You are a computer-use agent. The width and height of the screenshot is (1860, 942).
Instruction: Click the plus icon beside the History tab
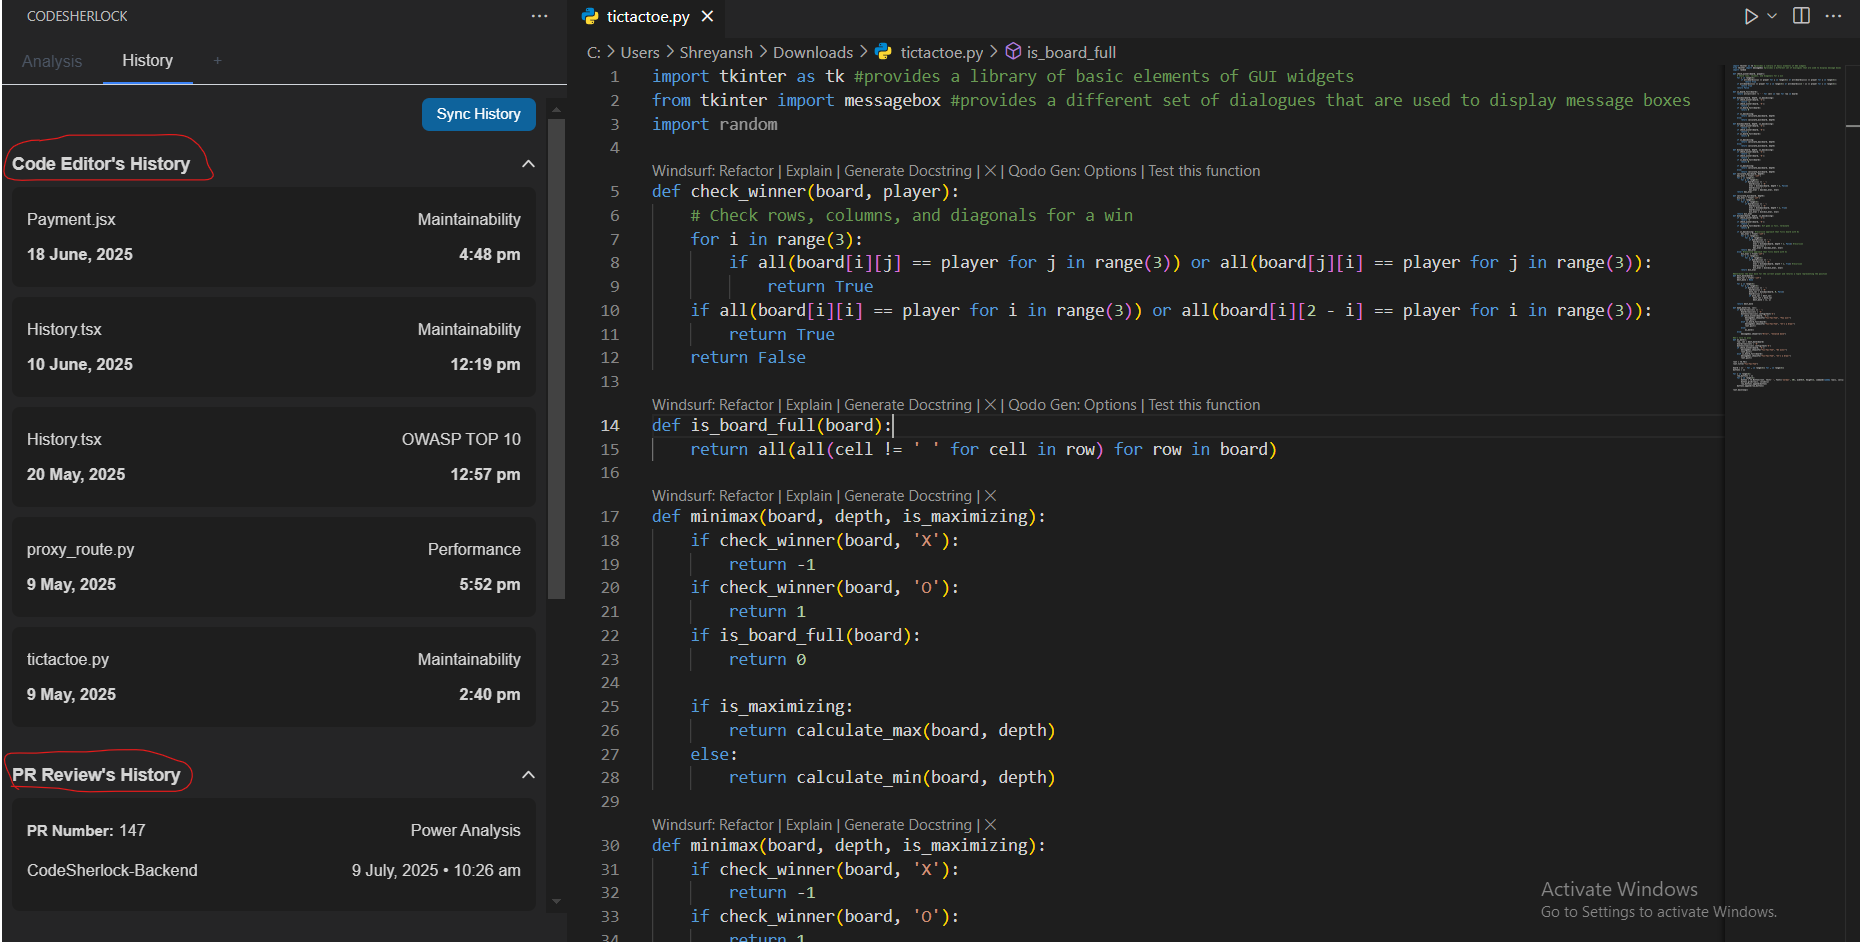pos(217,61)
